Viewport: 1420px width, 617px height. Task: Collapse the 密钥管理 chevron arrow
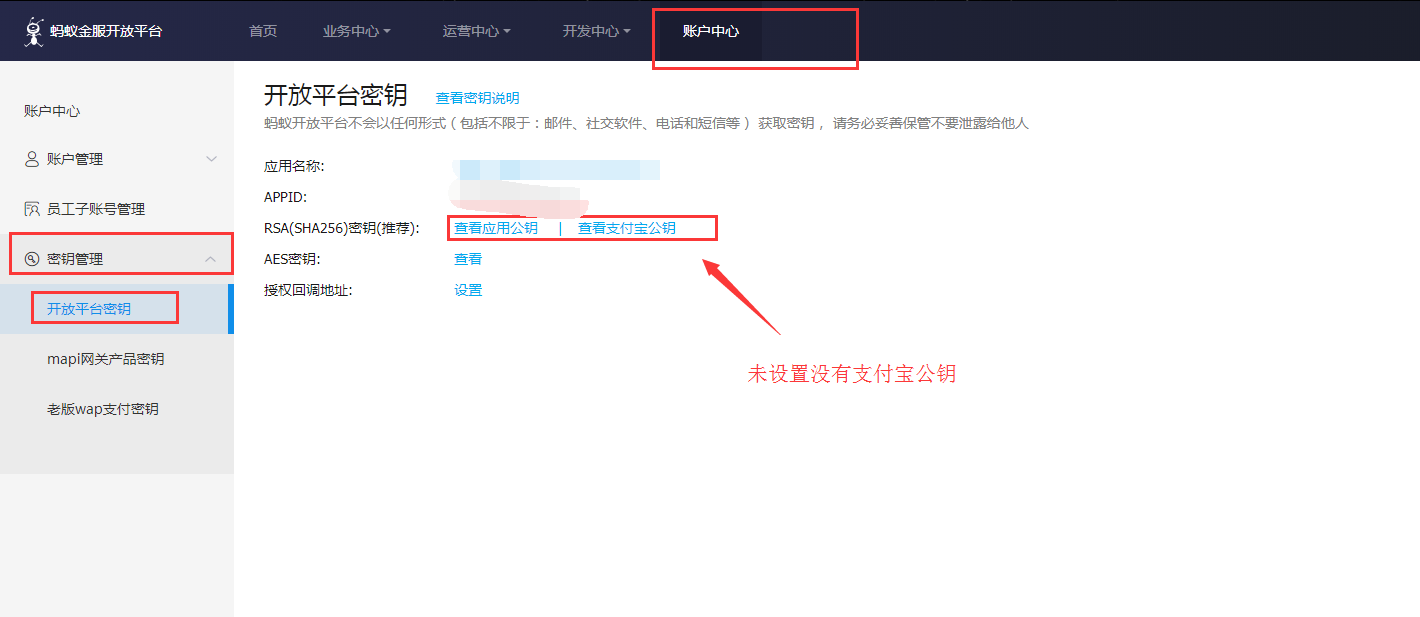pyautogui.click(x=211, y=259)
